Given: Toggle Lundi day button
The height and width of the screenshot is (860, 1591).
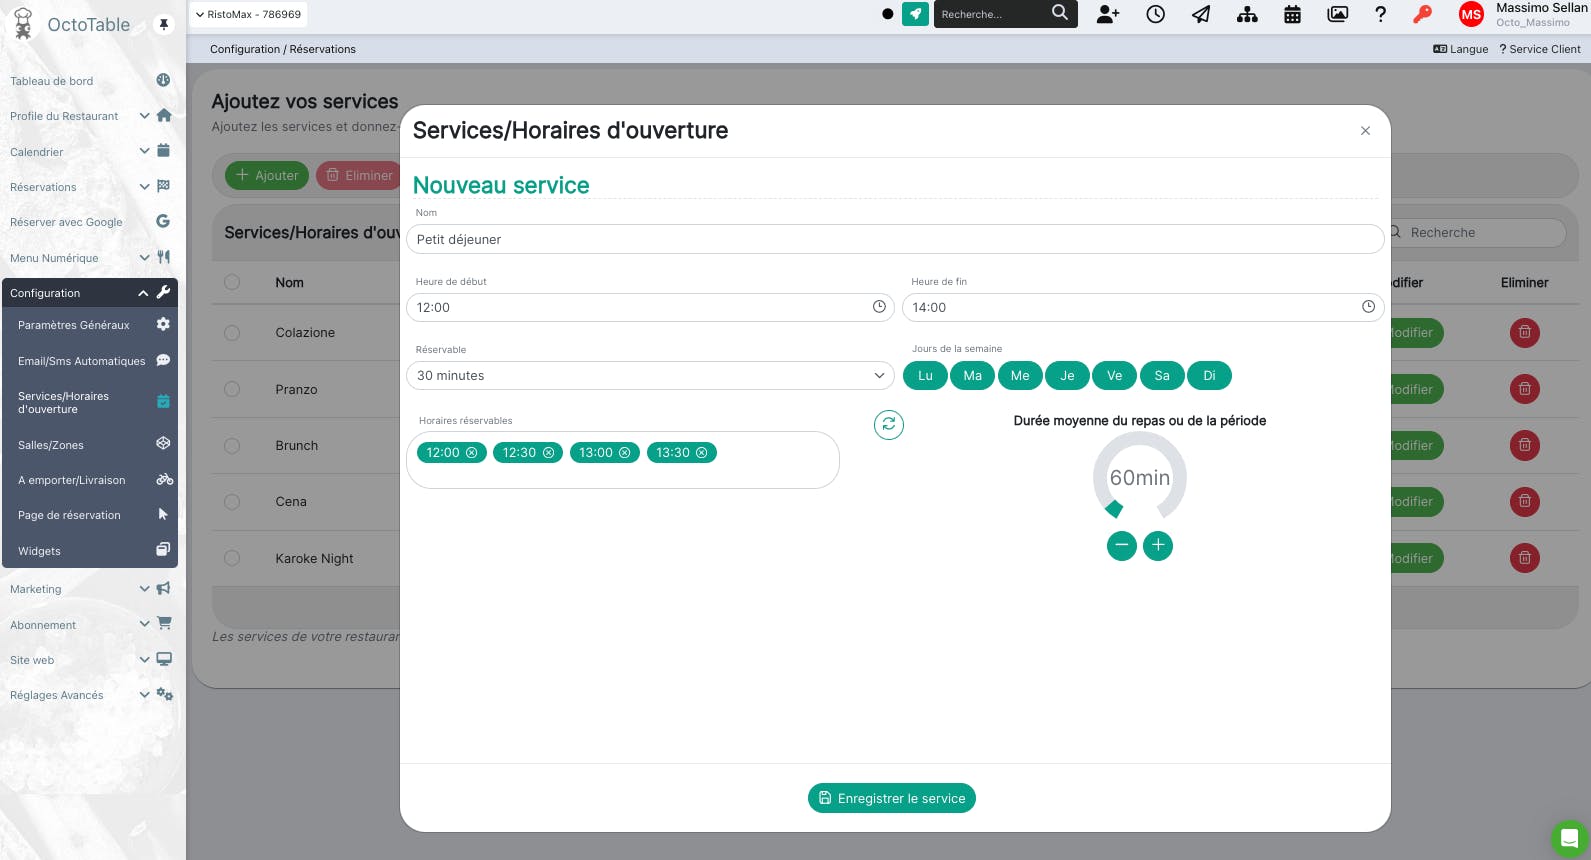Looking at the screenshot, I should pos(925,376).
